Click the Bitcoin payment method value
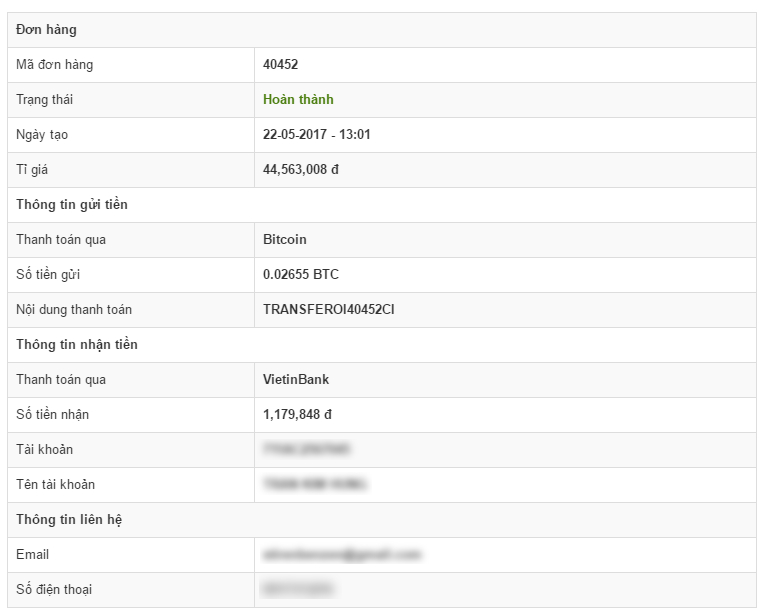This screenshot has width=765, height=614. coord(284,240)
